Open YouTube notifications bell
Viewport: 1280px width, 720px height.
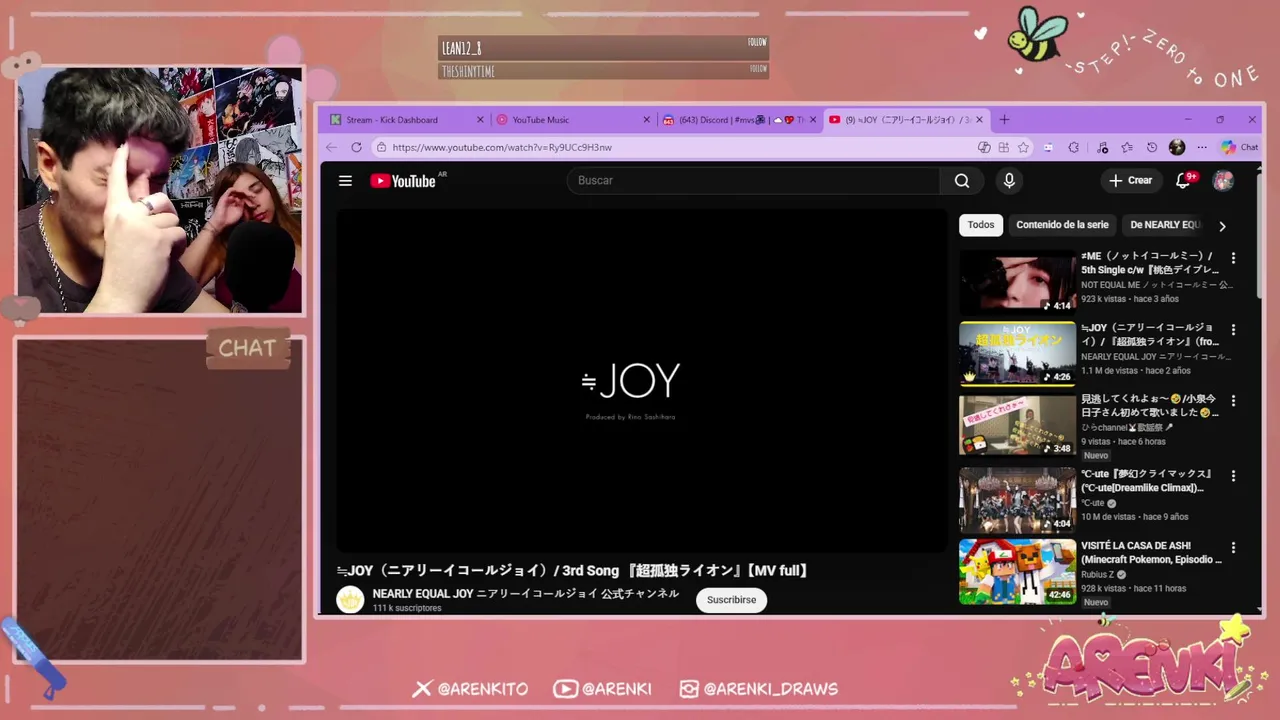click(1184, 181)
